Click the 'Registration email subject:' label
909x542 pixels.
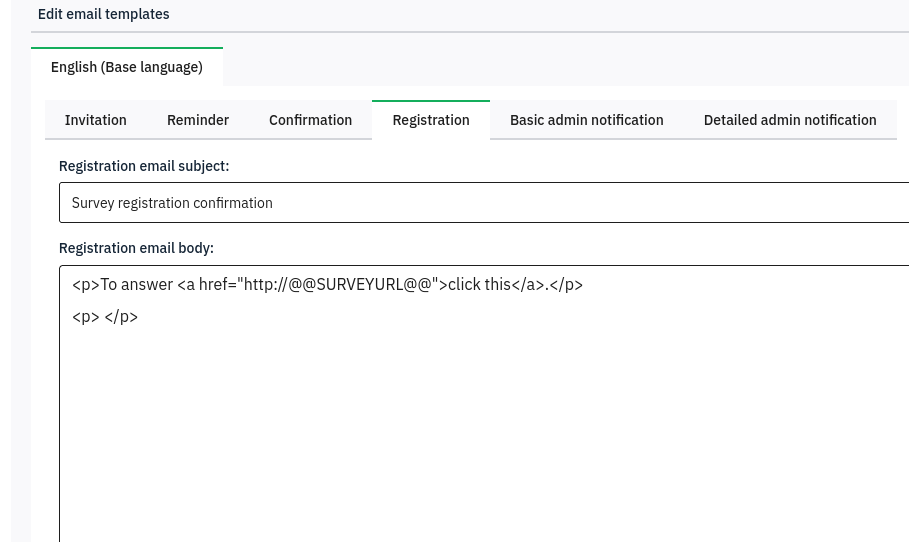[144, 166]
